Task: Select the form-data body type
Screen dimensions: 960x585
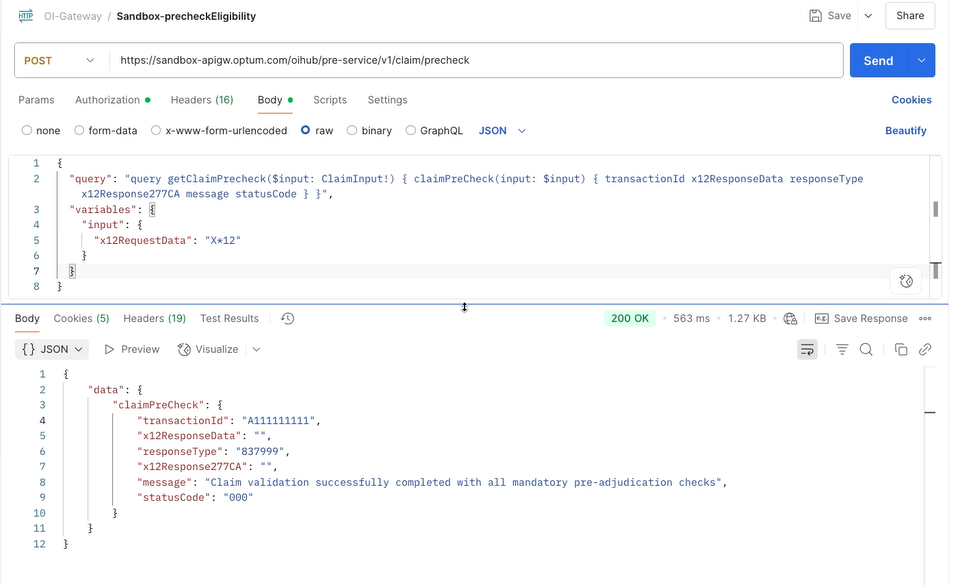Action: [x=106, y=130]
